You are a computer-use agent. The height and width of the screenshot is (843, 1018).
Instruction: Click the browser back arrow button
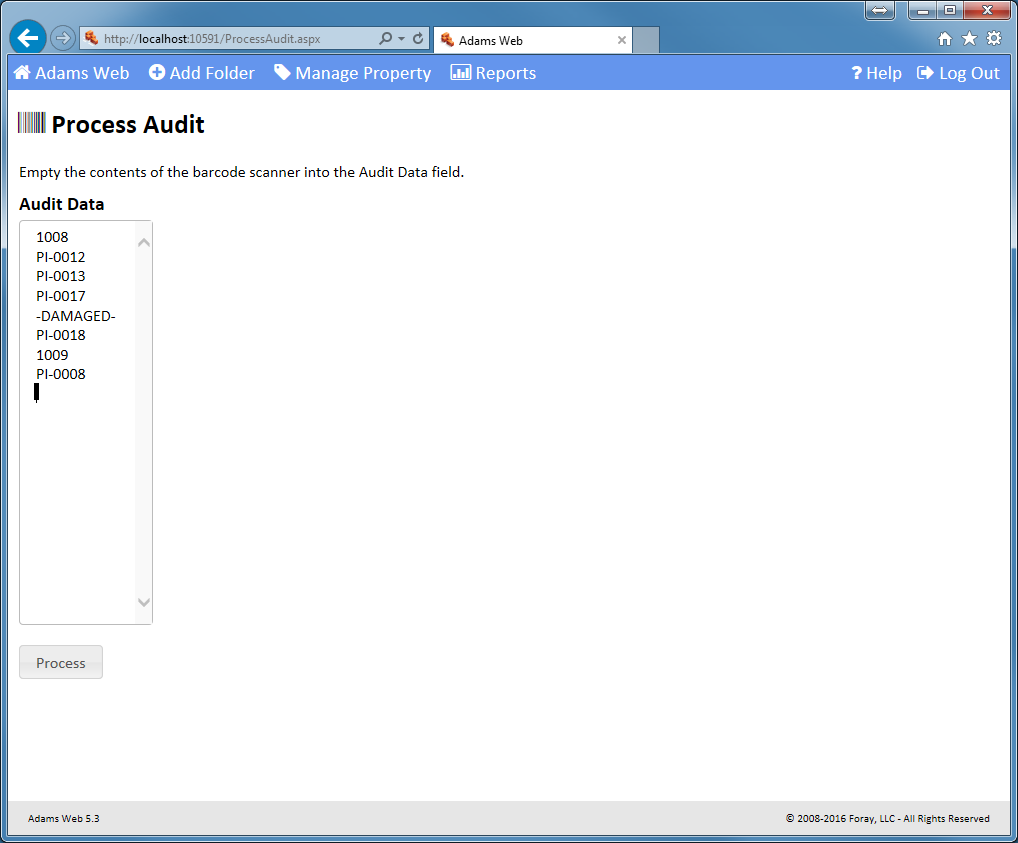click(x=29, y=38)
